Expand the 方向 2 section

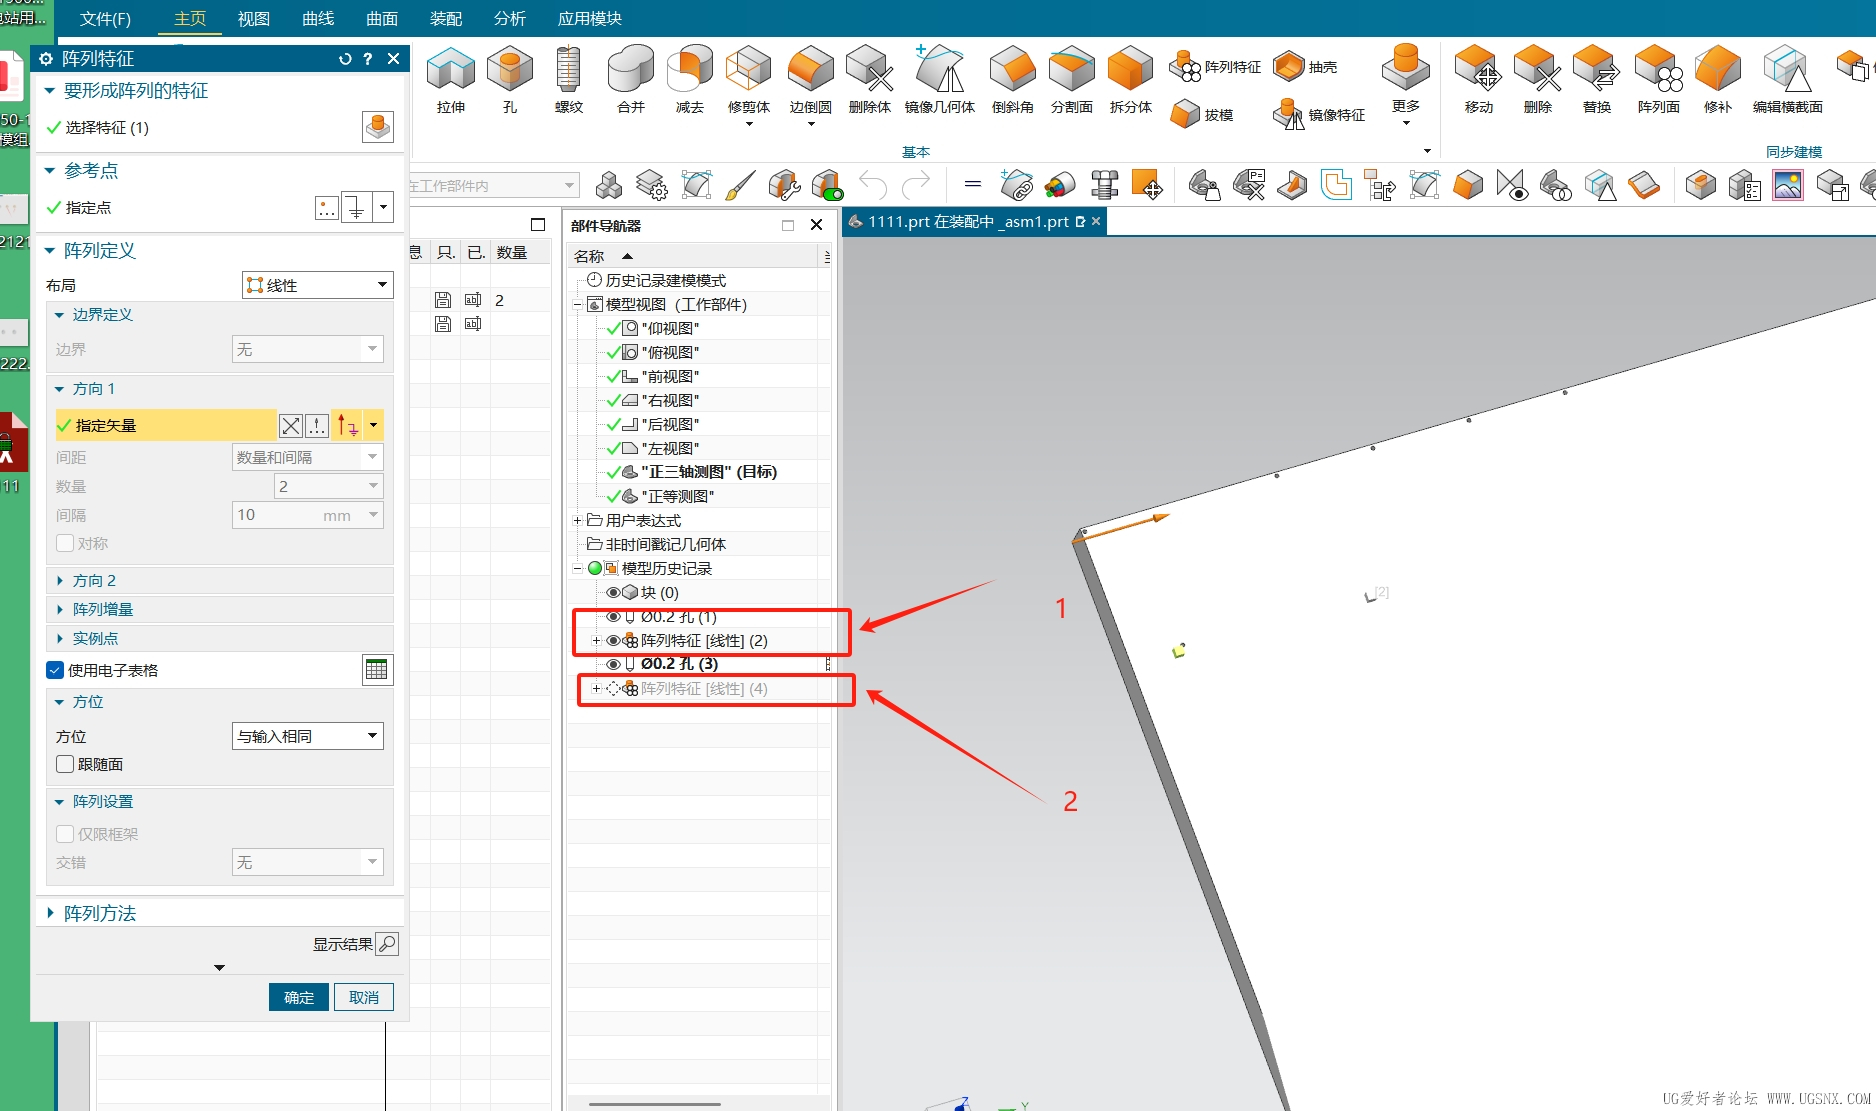tap(94, 580)
